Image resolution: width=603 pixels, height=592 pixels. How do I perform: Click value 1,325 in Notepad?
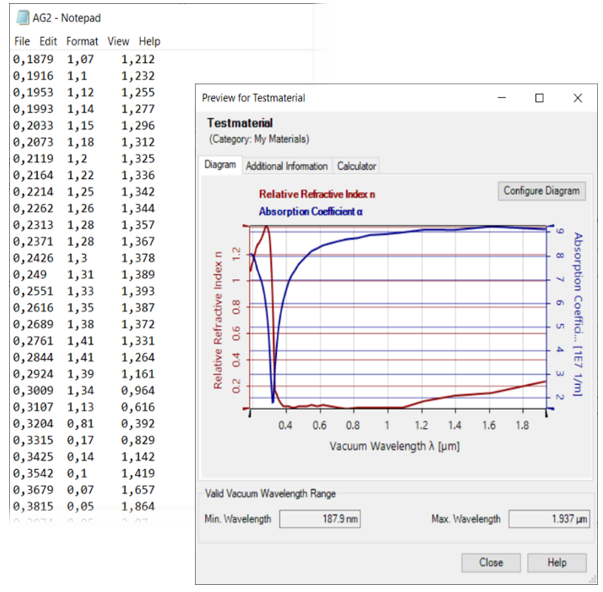(138, 158)
